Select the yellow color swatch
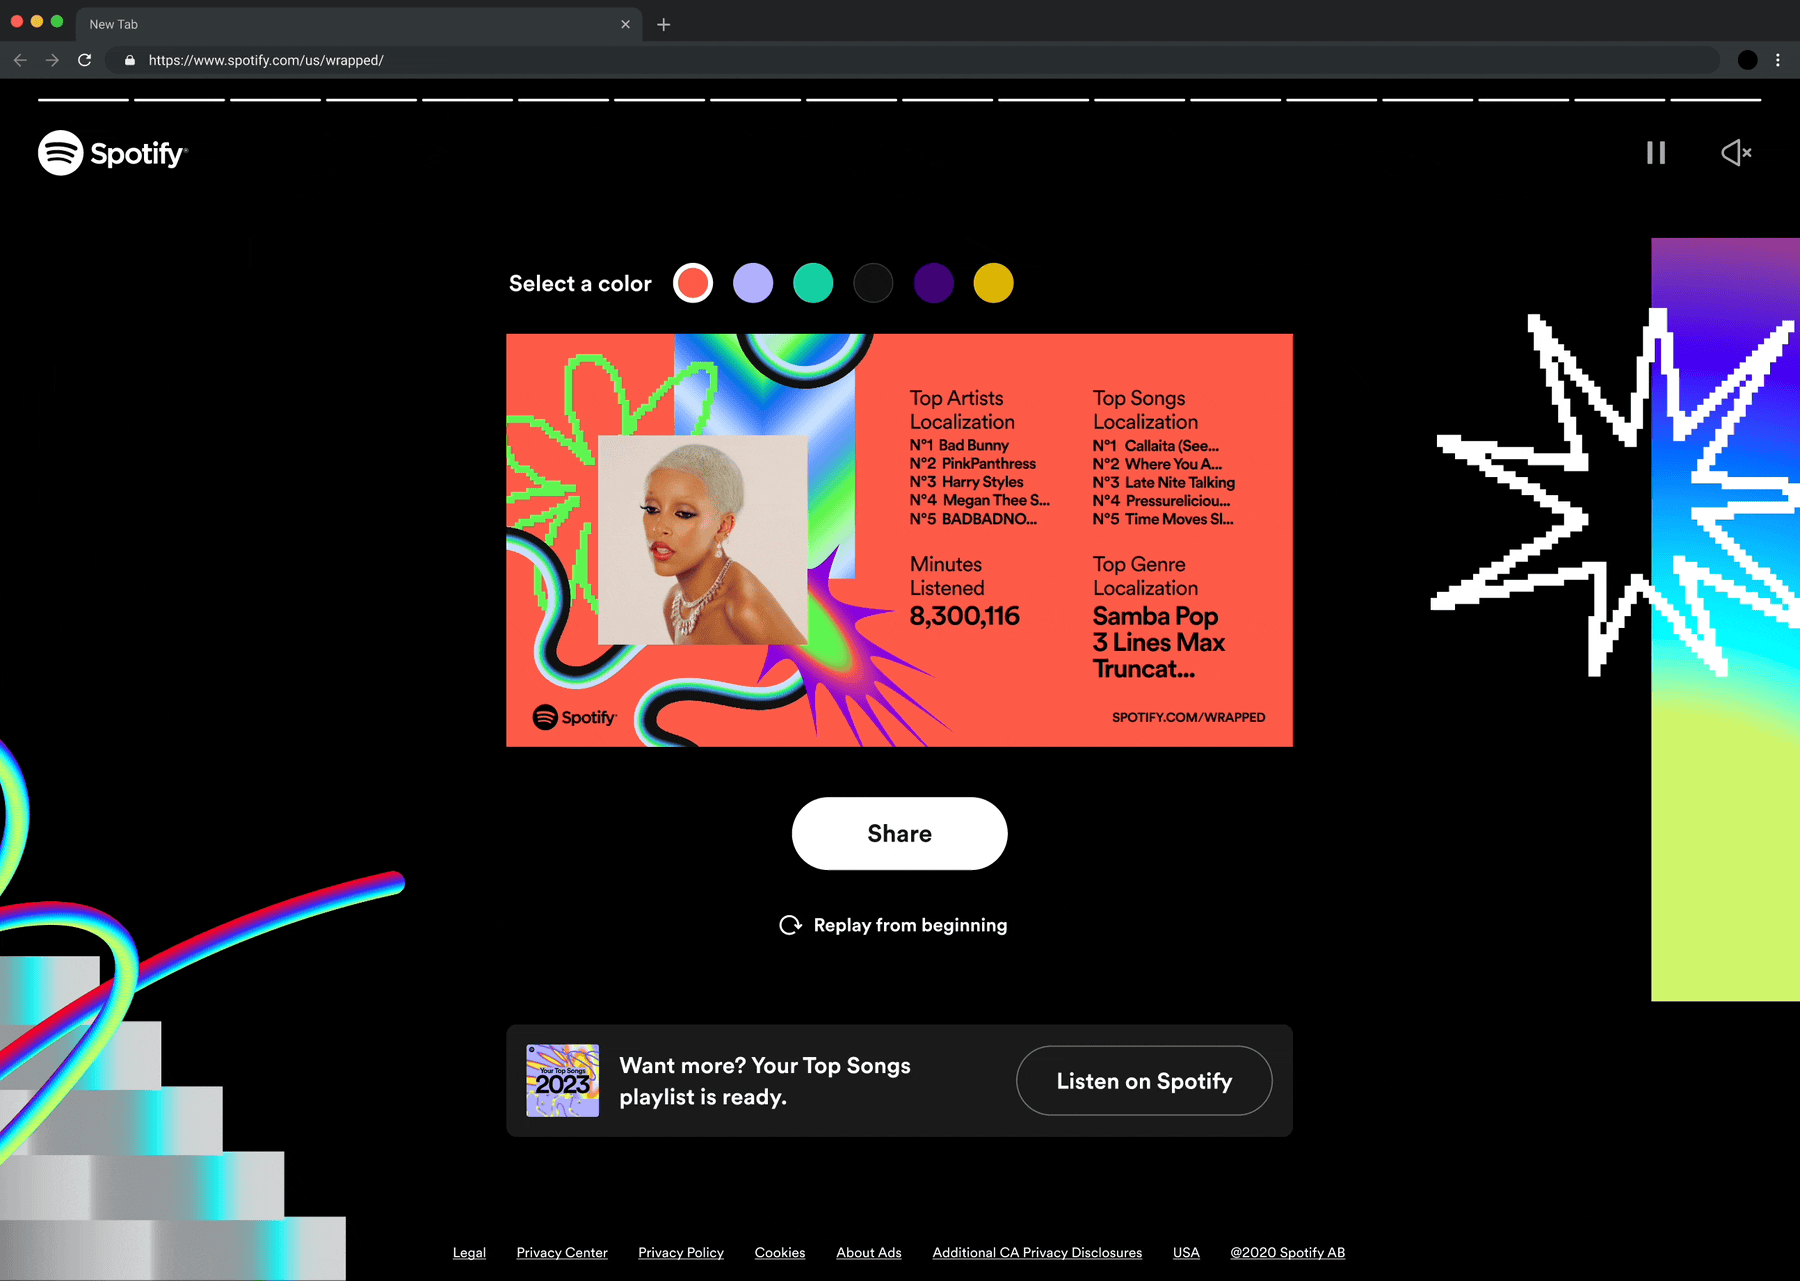This screenshot has height=1281, width=1800. coord(993,283)
